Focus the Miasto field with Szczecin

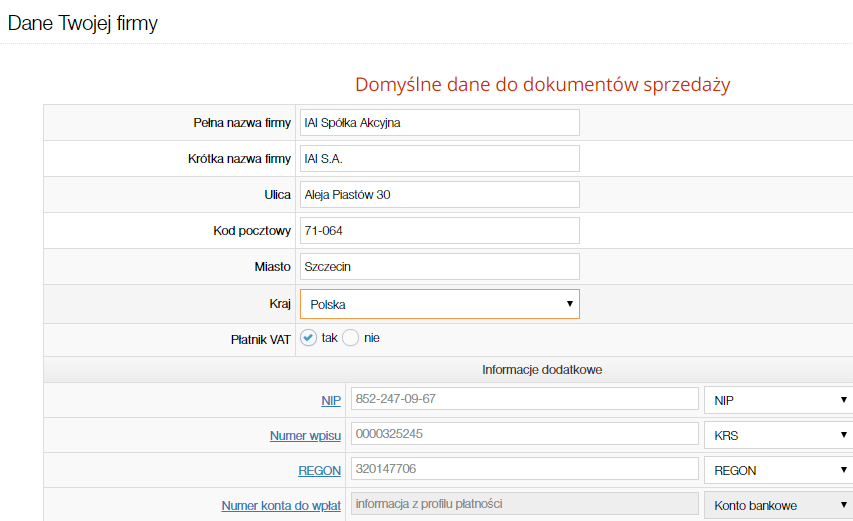(440, 266)
